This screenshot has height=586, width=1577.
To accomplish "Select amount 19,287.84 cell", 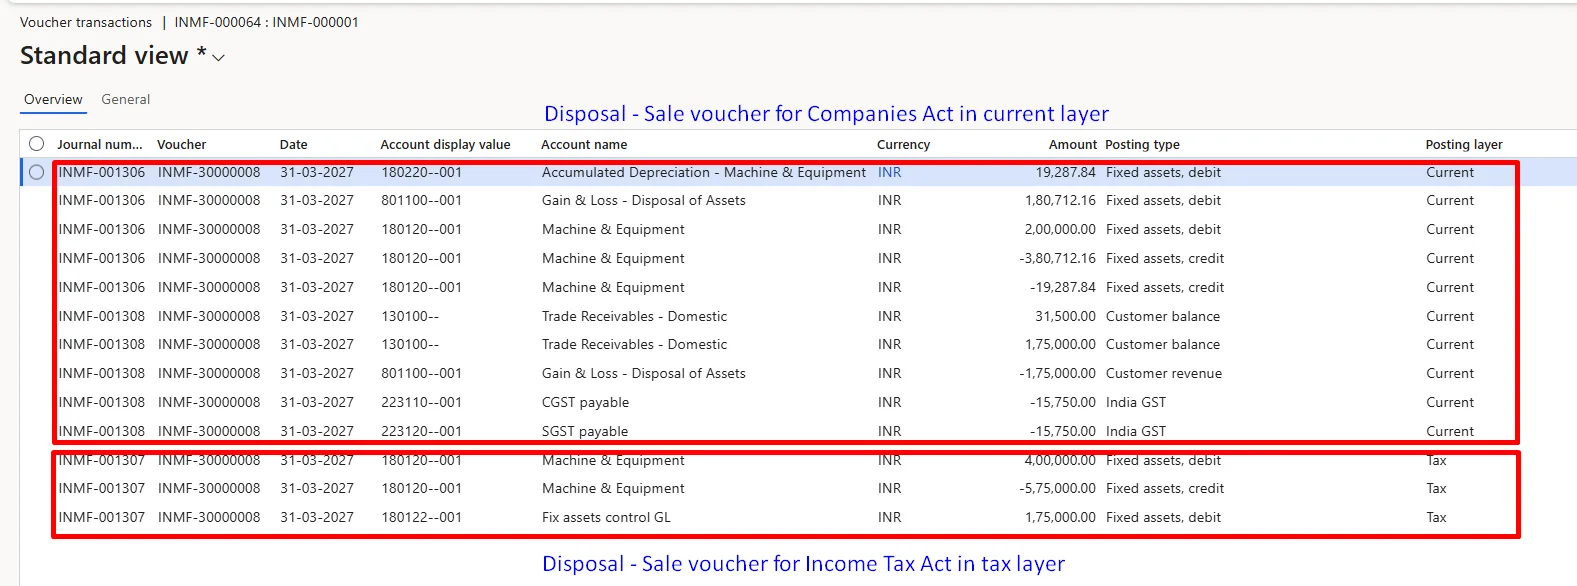I will [x=1065, y=173].
